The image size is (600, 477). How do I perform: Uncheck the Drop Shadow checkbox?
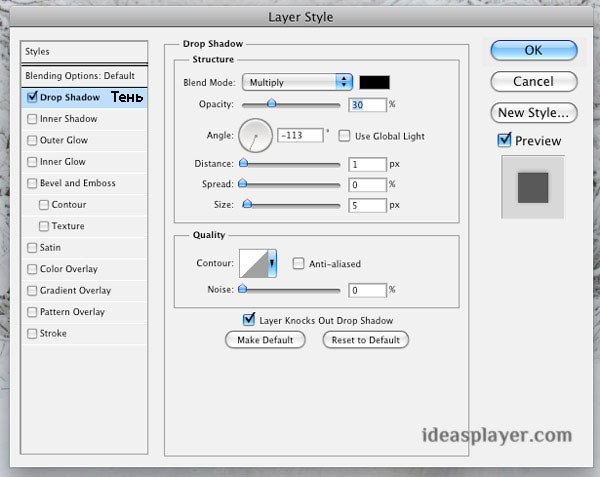(x=32, y=97)
